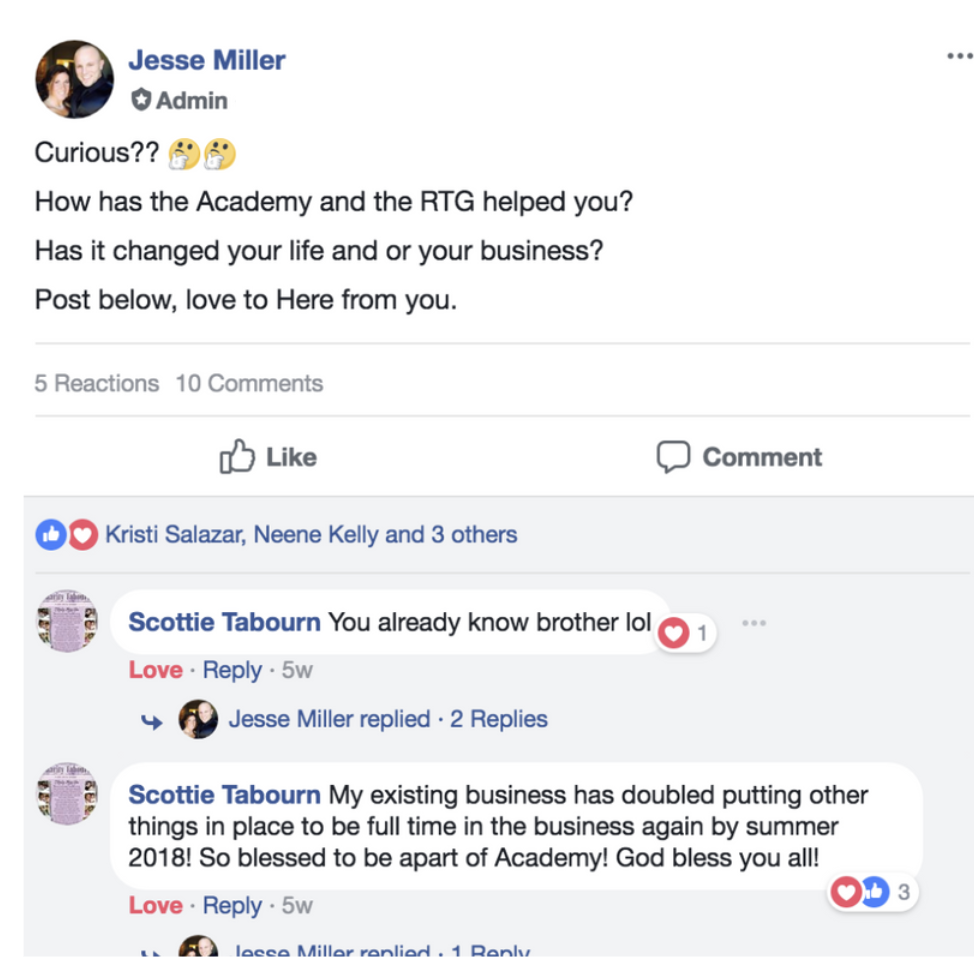The image size is (974, 970).
Task: Click the blue like reaction icon in summary
Action: [50, 535]
